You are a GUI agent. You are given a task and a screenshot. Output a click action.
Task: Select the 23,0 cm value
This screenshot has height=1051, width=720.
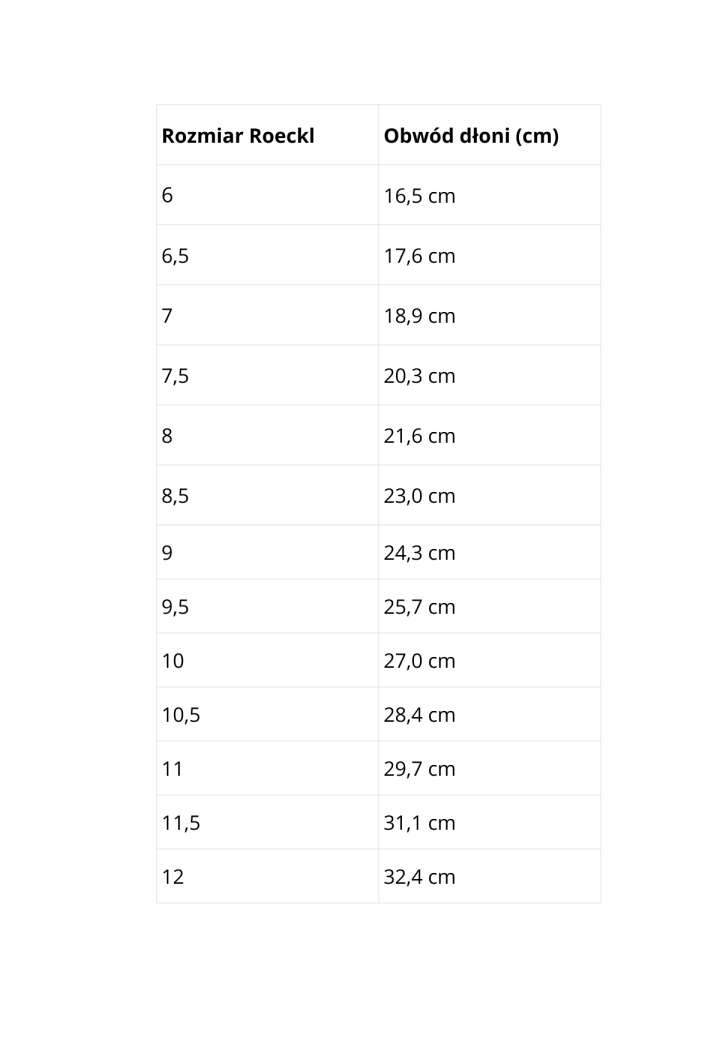(x=419, y=496)
